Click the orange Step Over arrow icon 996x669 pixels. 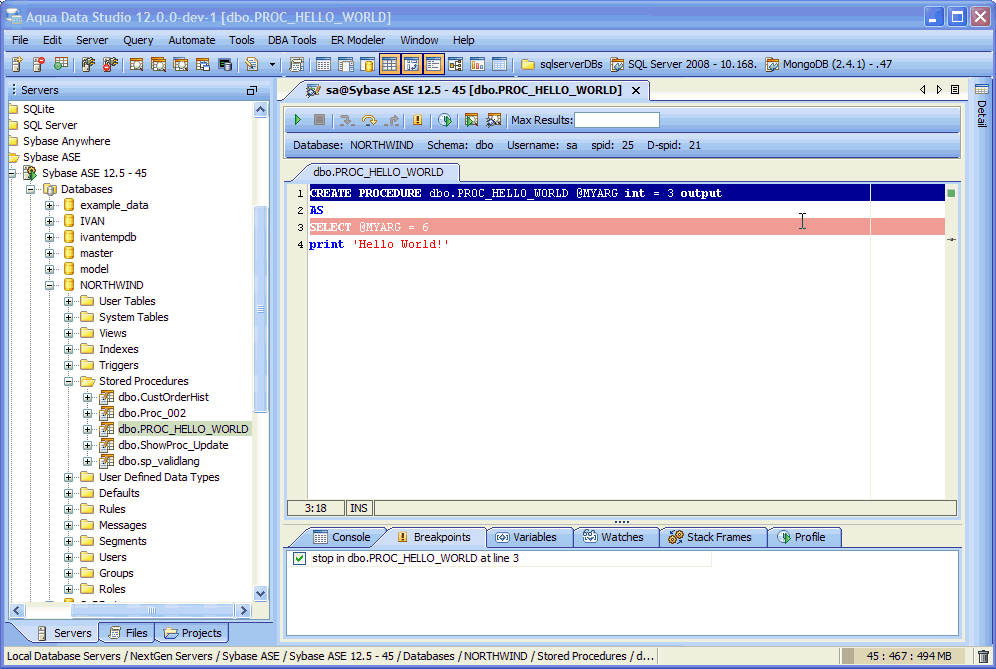coord(369,119)
